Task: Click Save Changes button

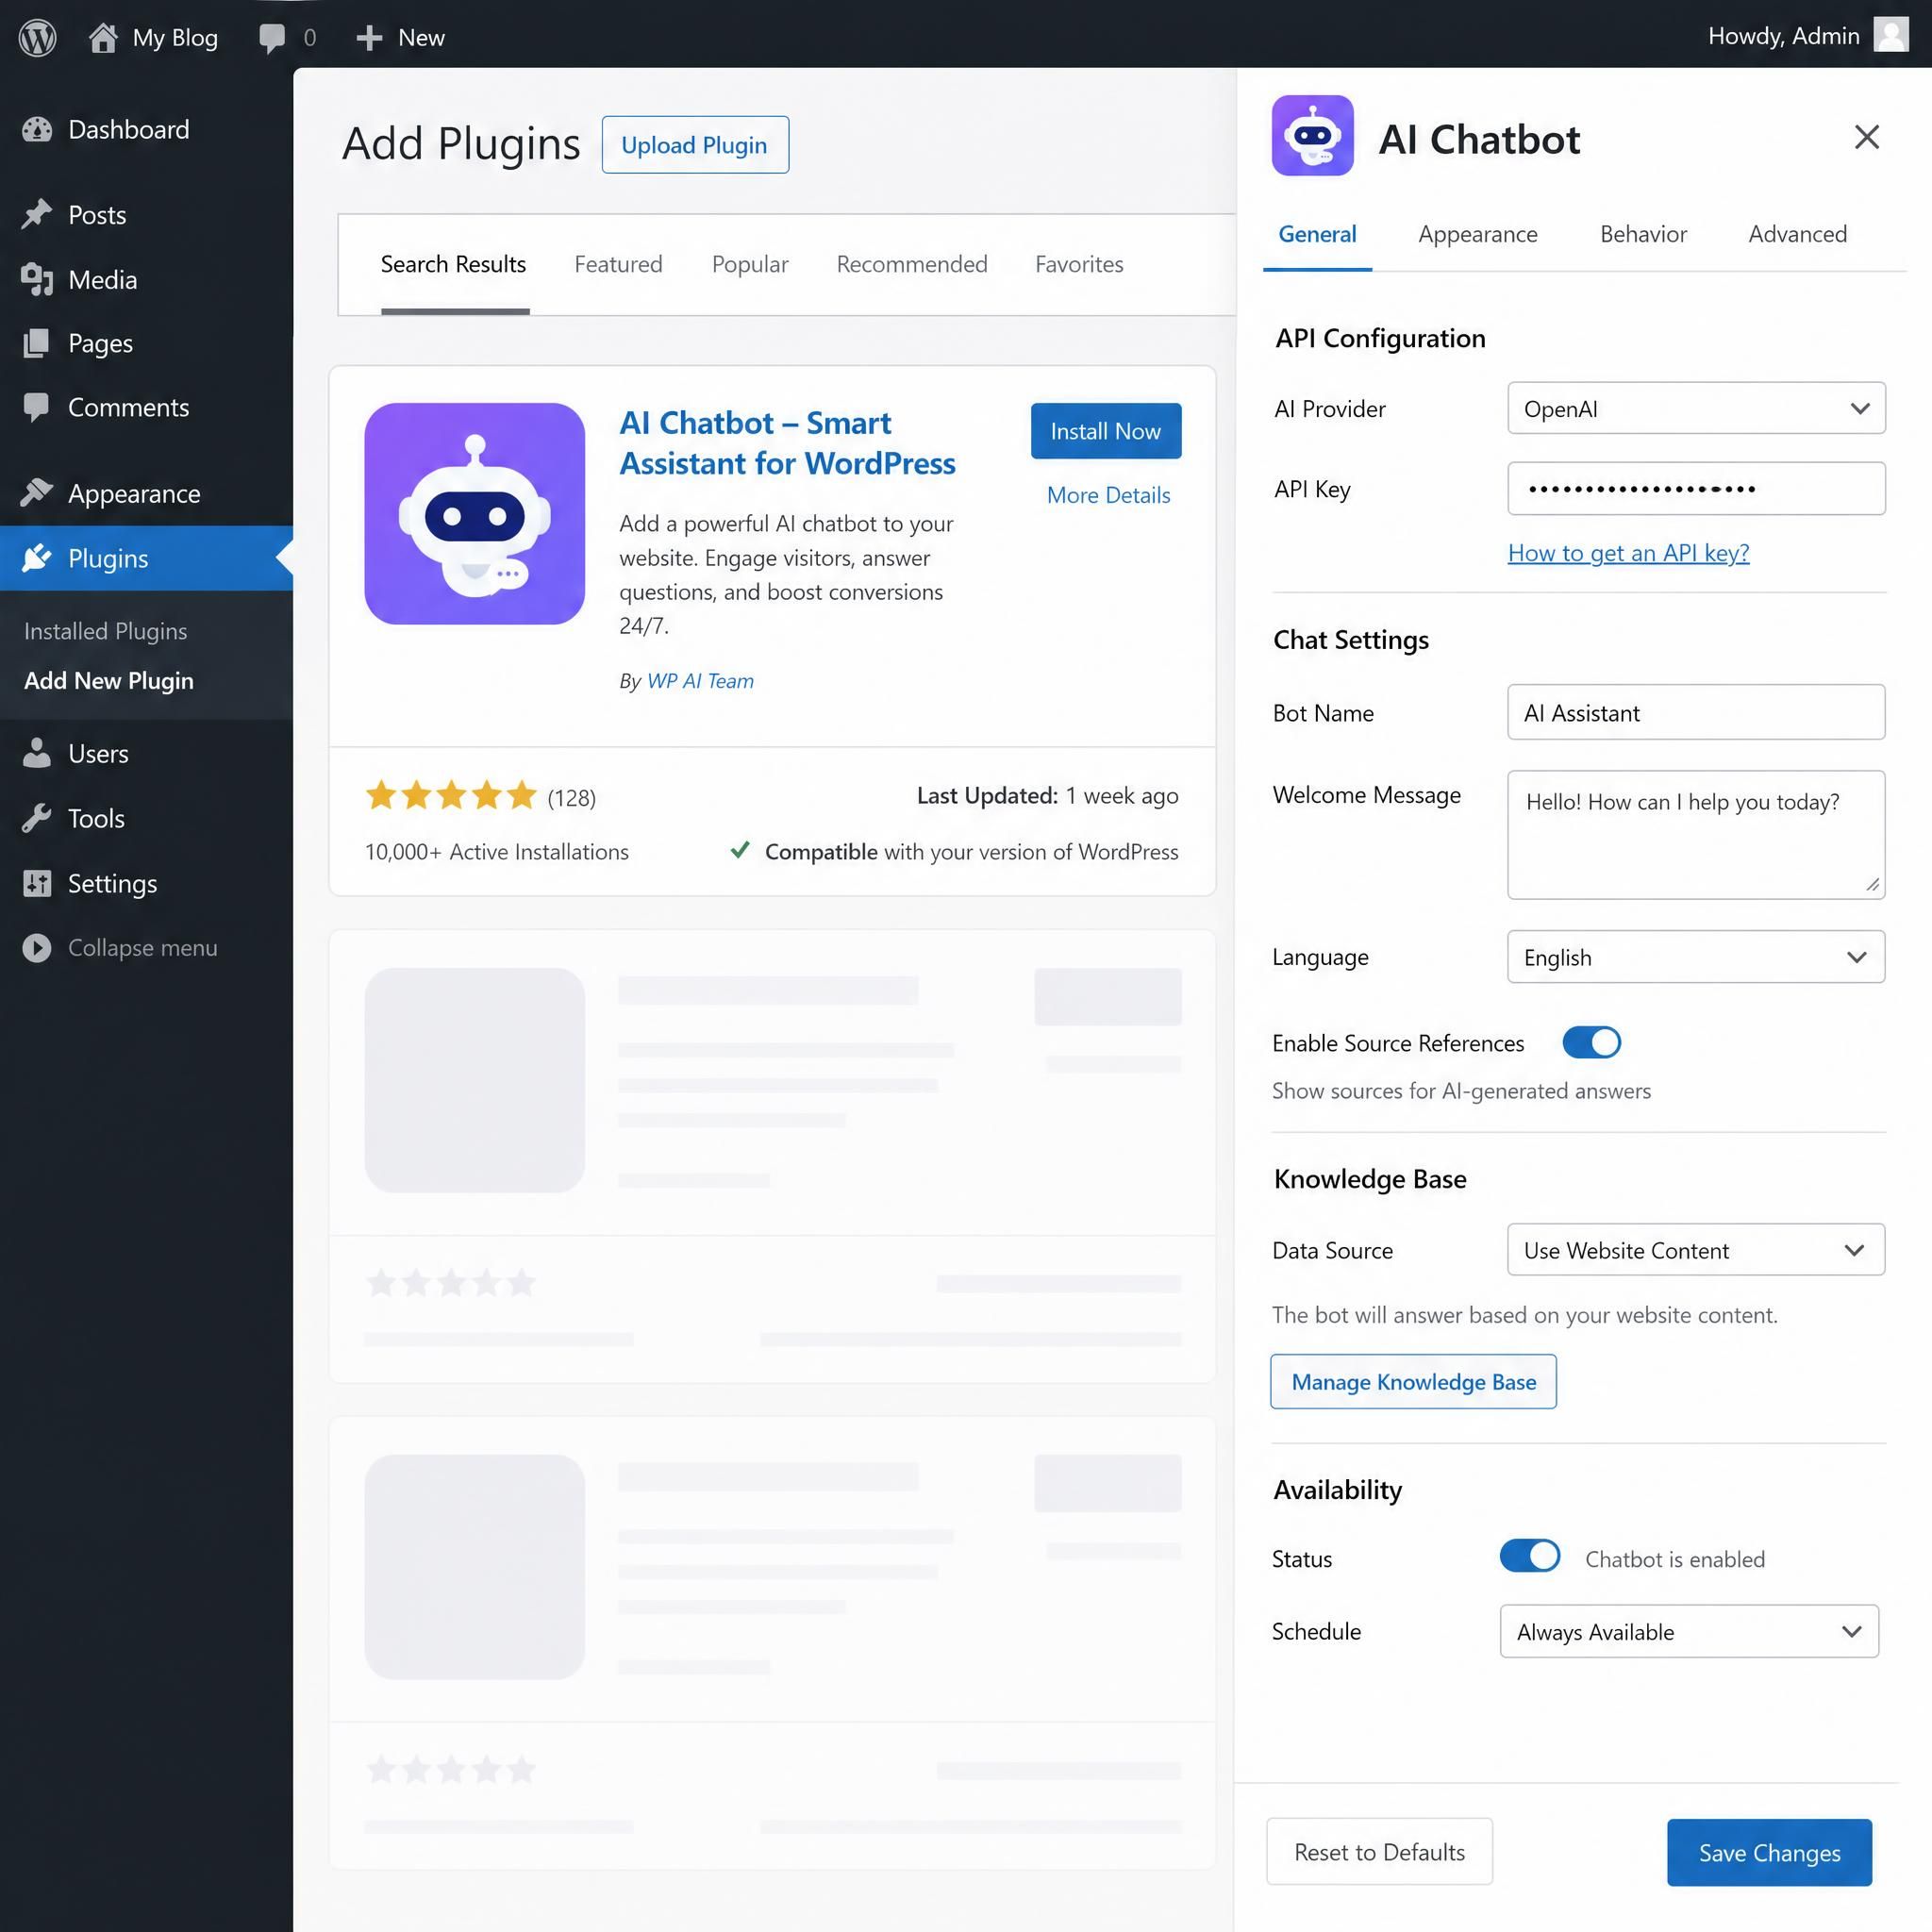Action: point(1768,1852)
